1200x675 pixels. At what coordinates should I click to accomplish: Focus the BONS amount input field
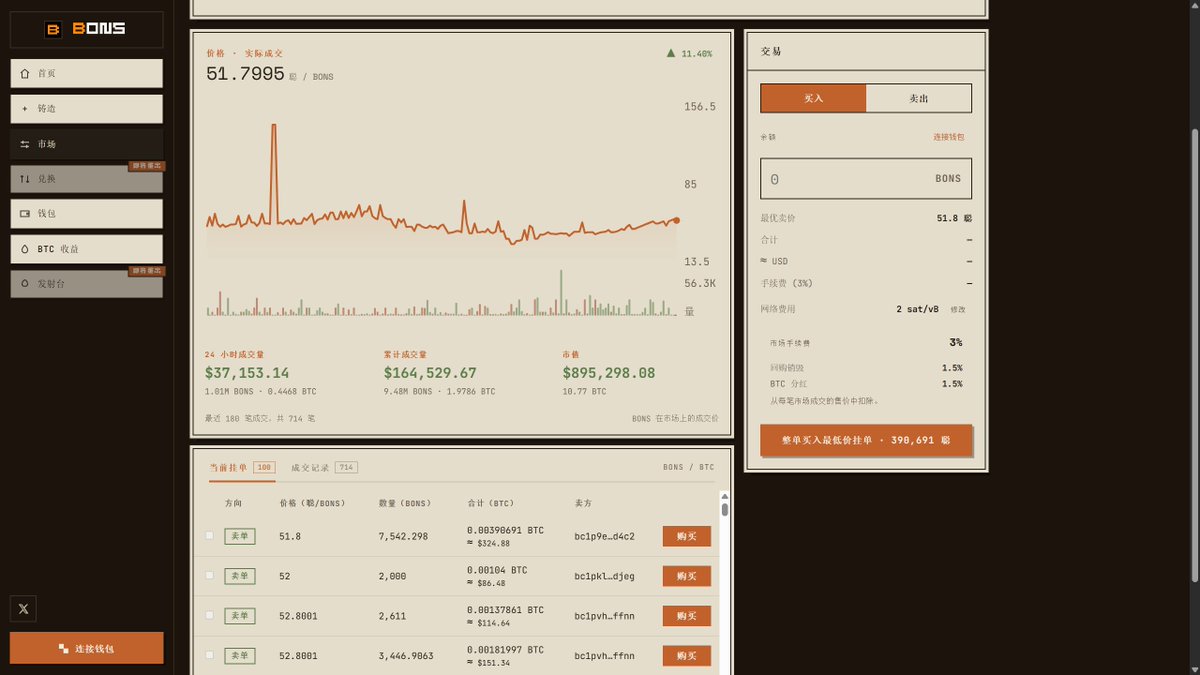[866, 179]
